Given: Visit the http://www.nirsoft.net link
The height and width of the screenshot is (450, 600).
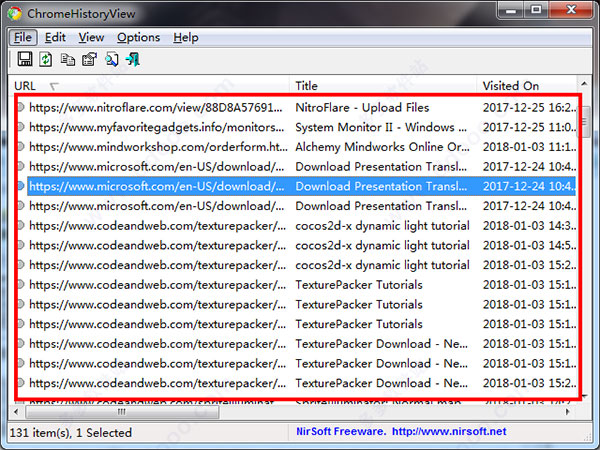Looking at the screenshot, I should pos(449,432).
